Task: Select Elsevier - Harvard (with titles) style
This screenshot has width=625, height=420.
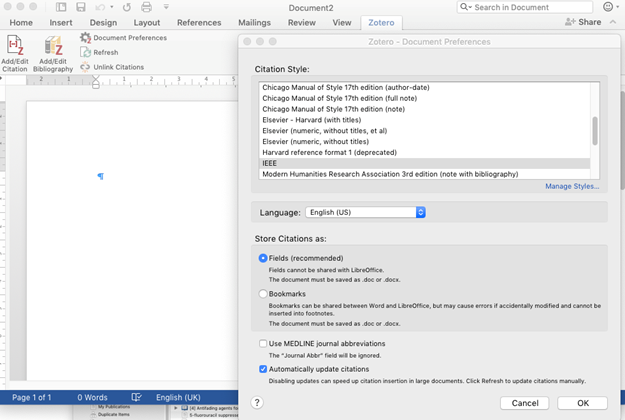Action: (424, 120)
